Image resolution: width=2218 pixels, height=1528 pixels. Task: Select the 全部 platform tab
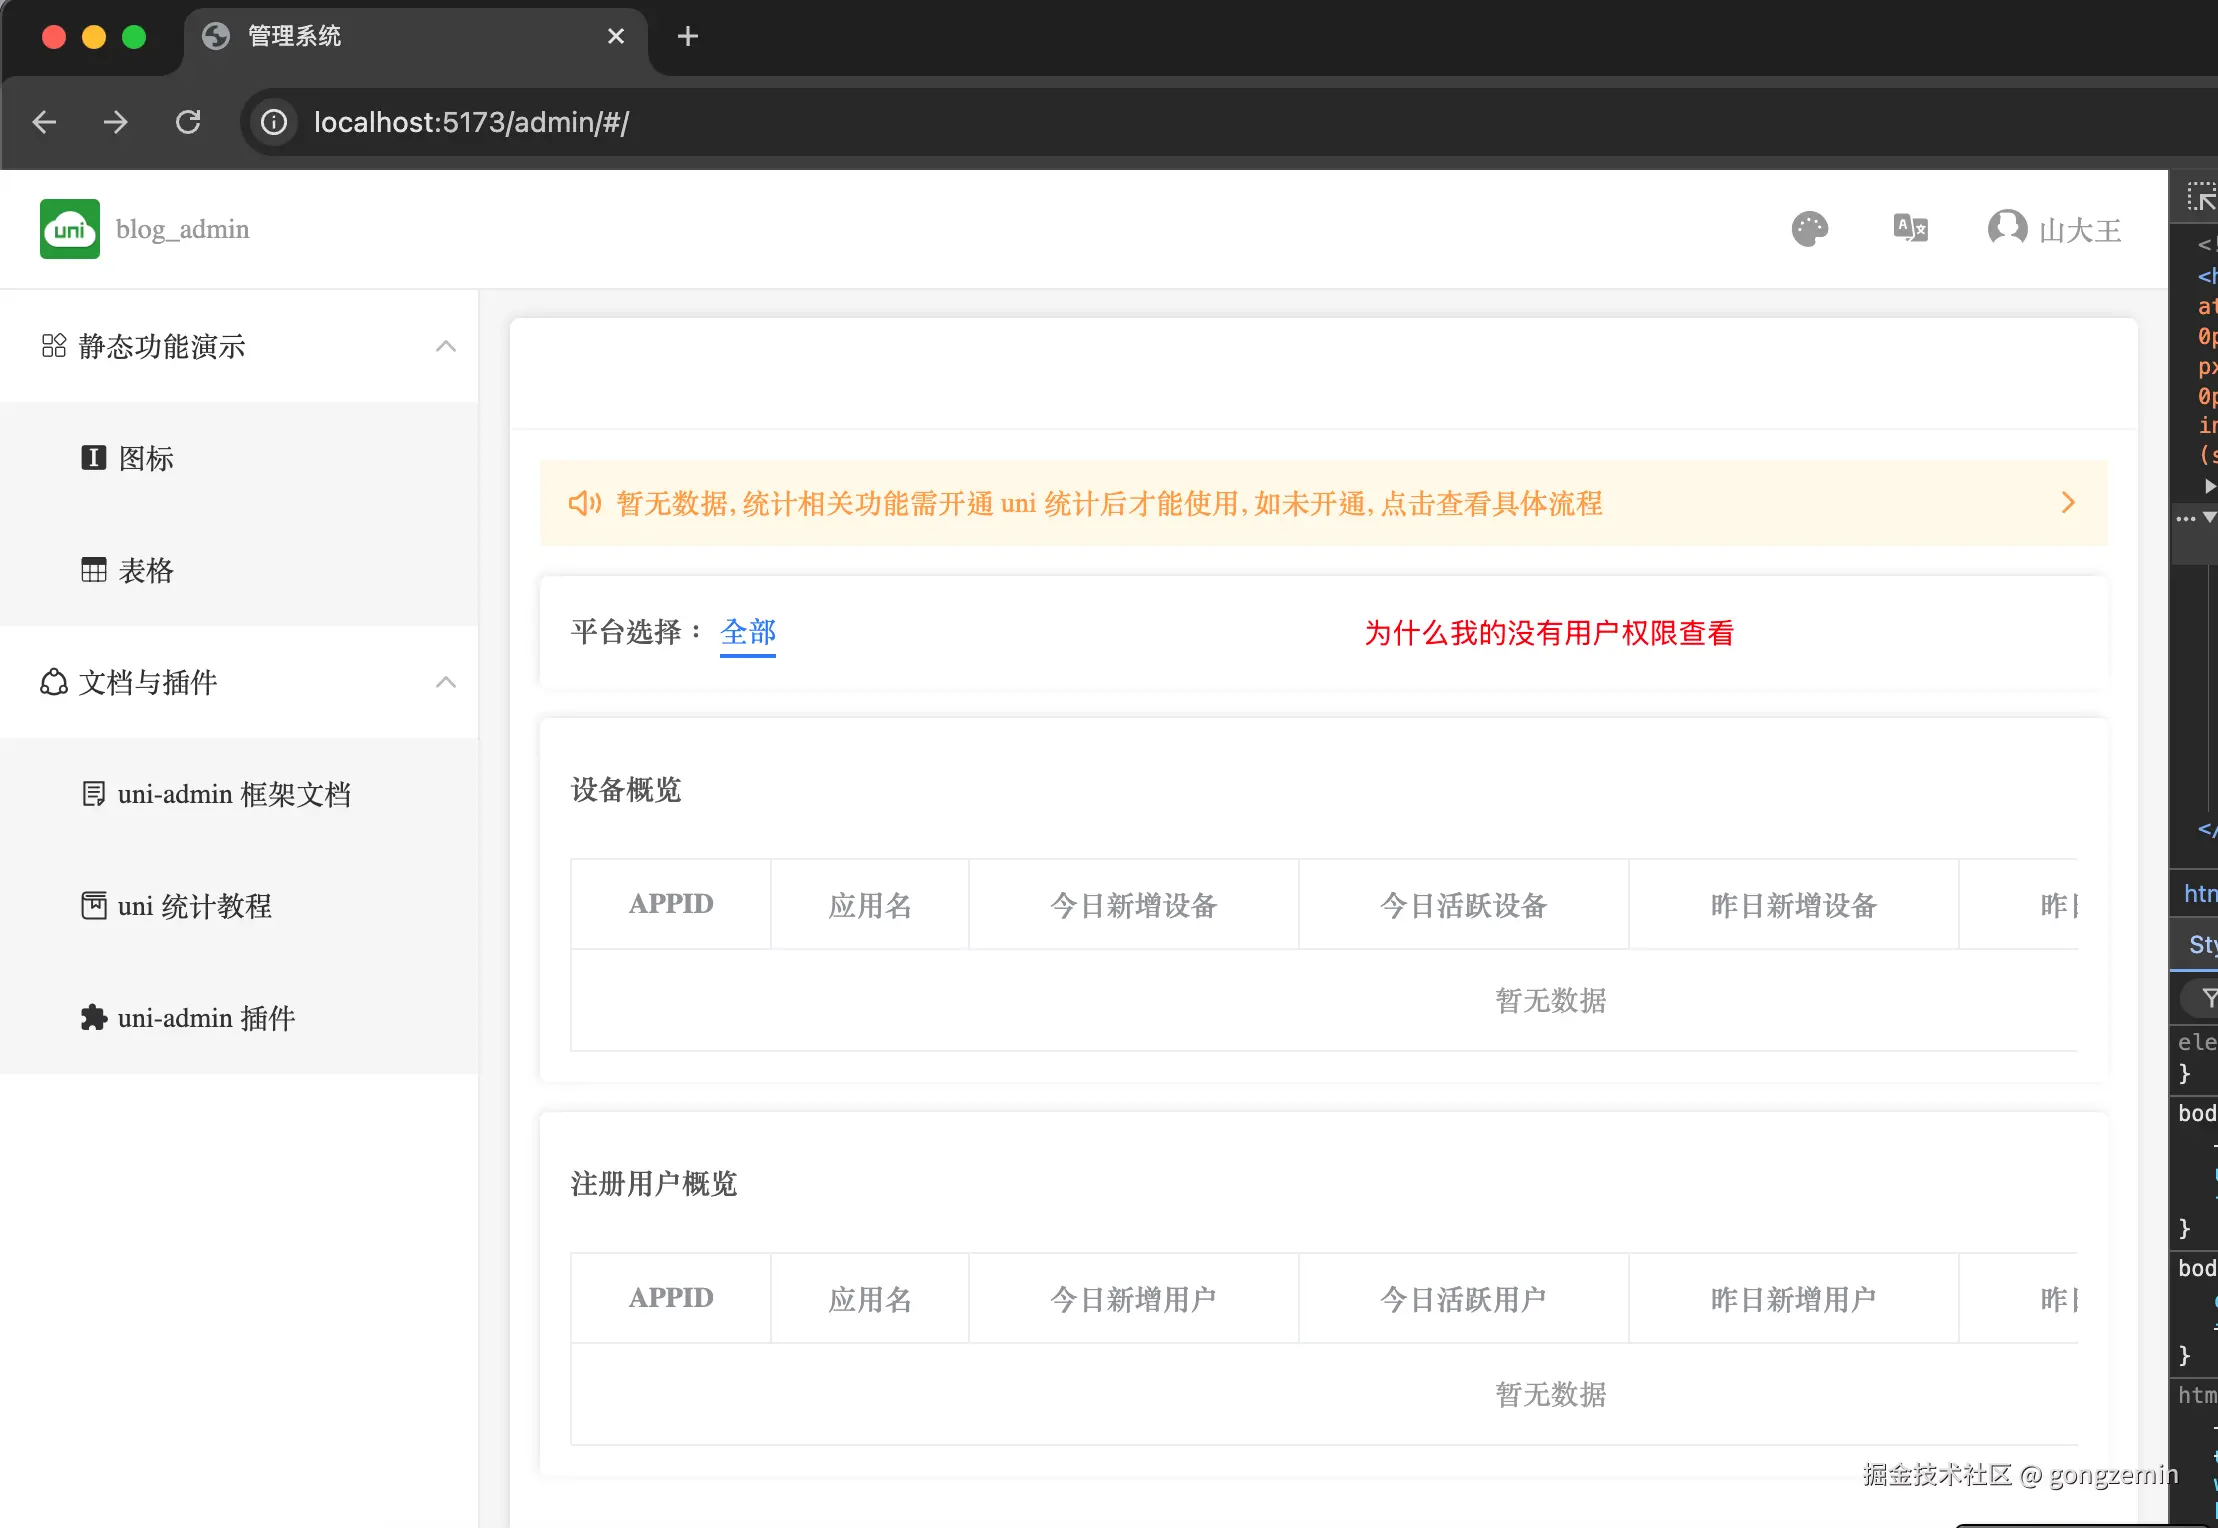748,632
